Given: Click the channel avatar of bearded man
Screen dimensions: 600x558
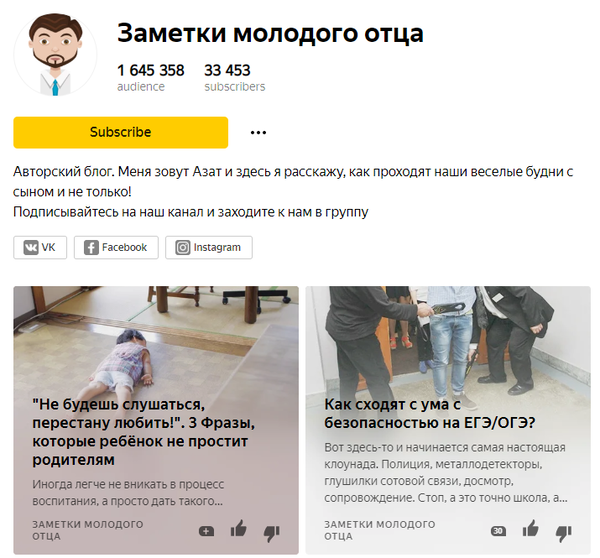Looking at the screenshot, I should tap(55, 54).
